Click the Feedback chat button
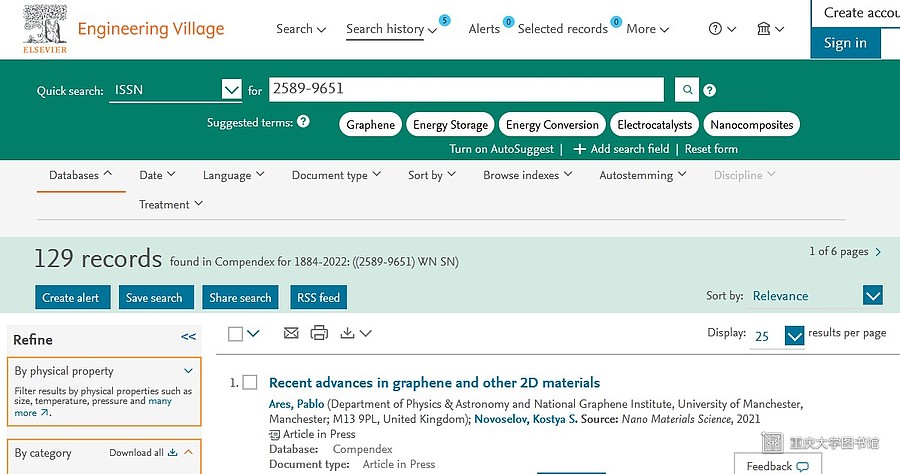Screen dimensions: 900x474 tap(777, 464)
